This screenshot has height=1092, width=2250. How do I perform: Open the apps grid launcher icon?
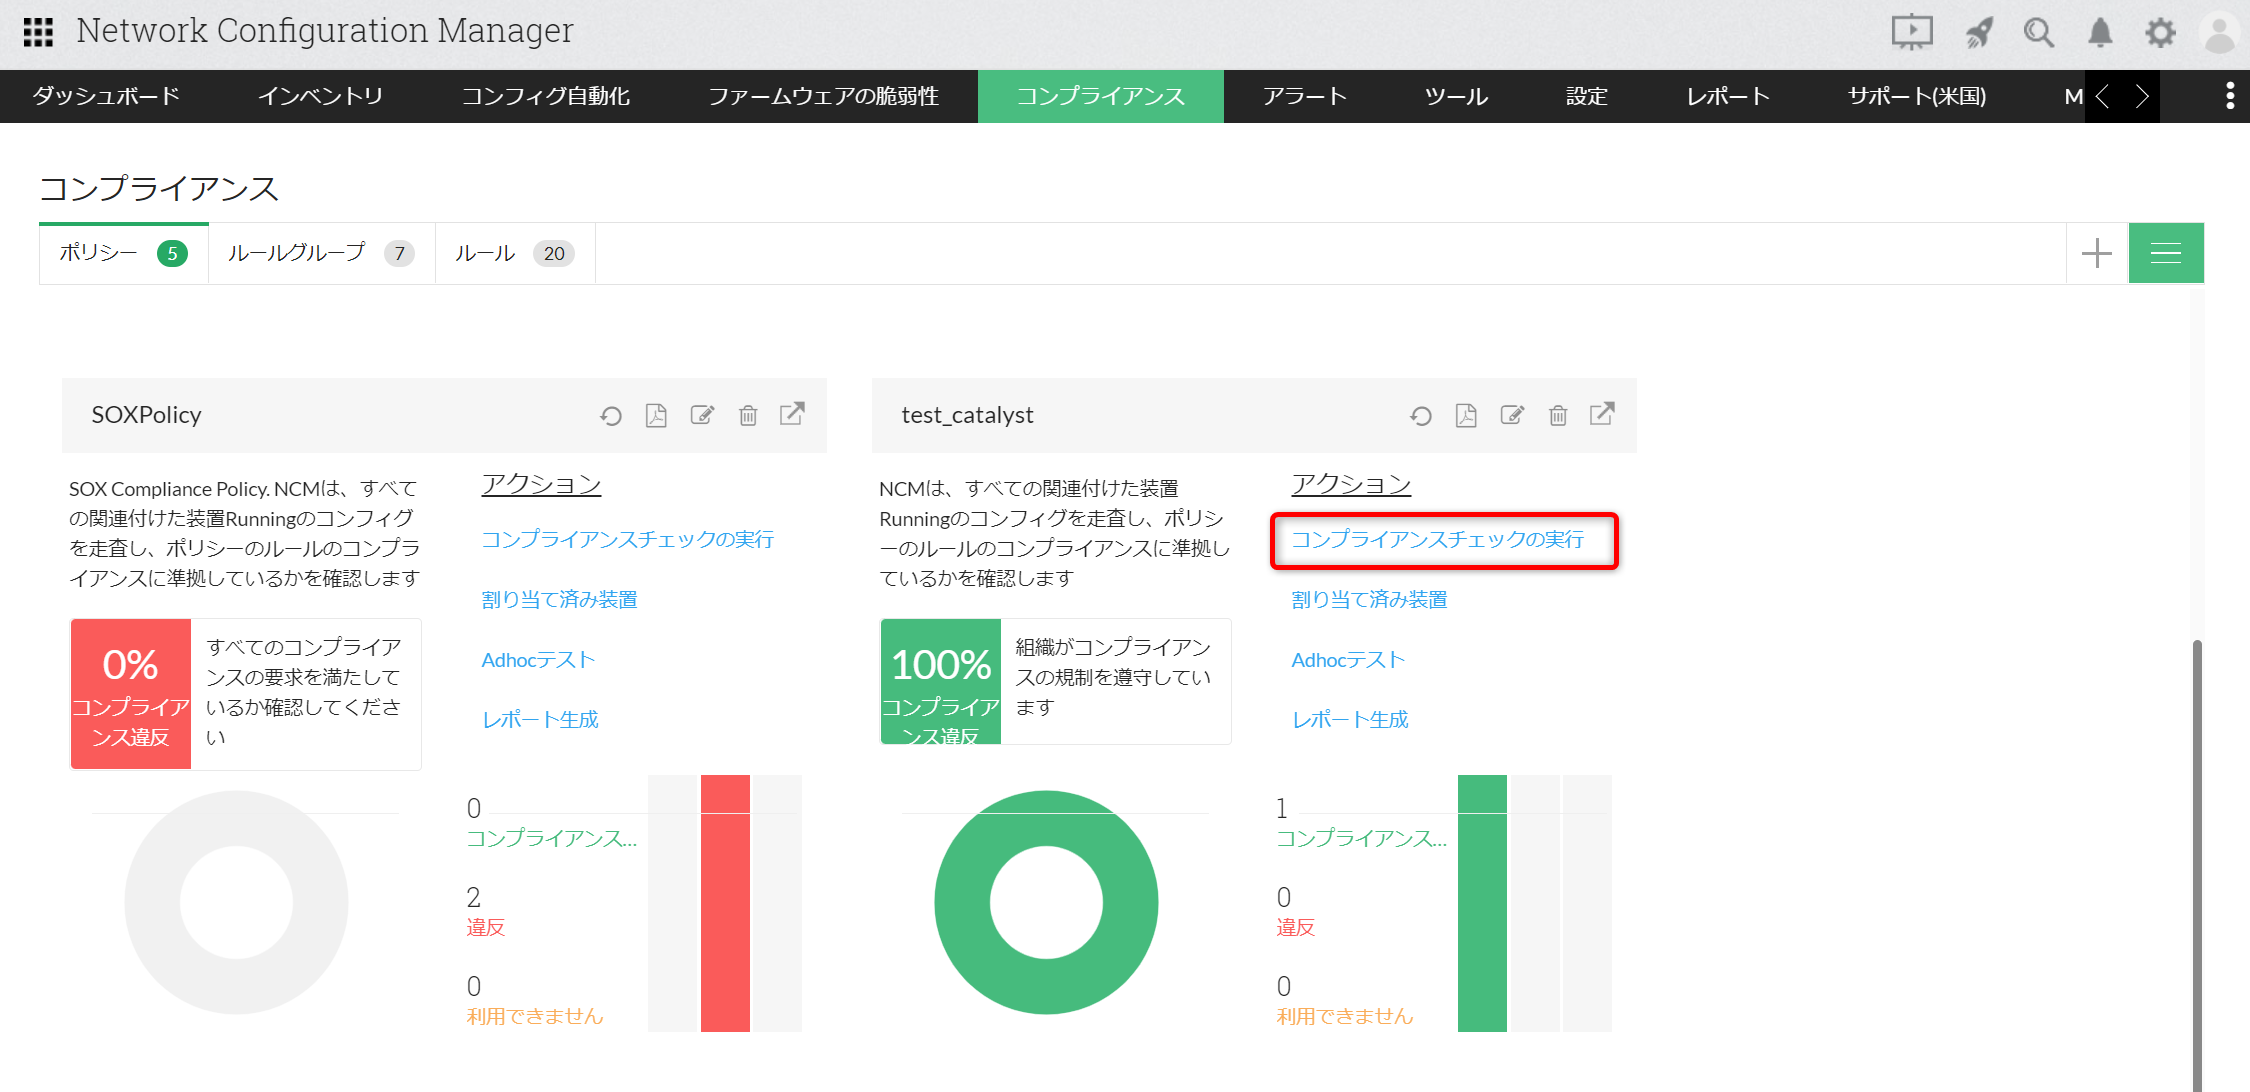38,32
